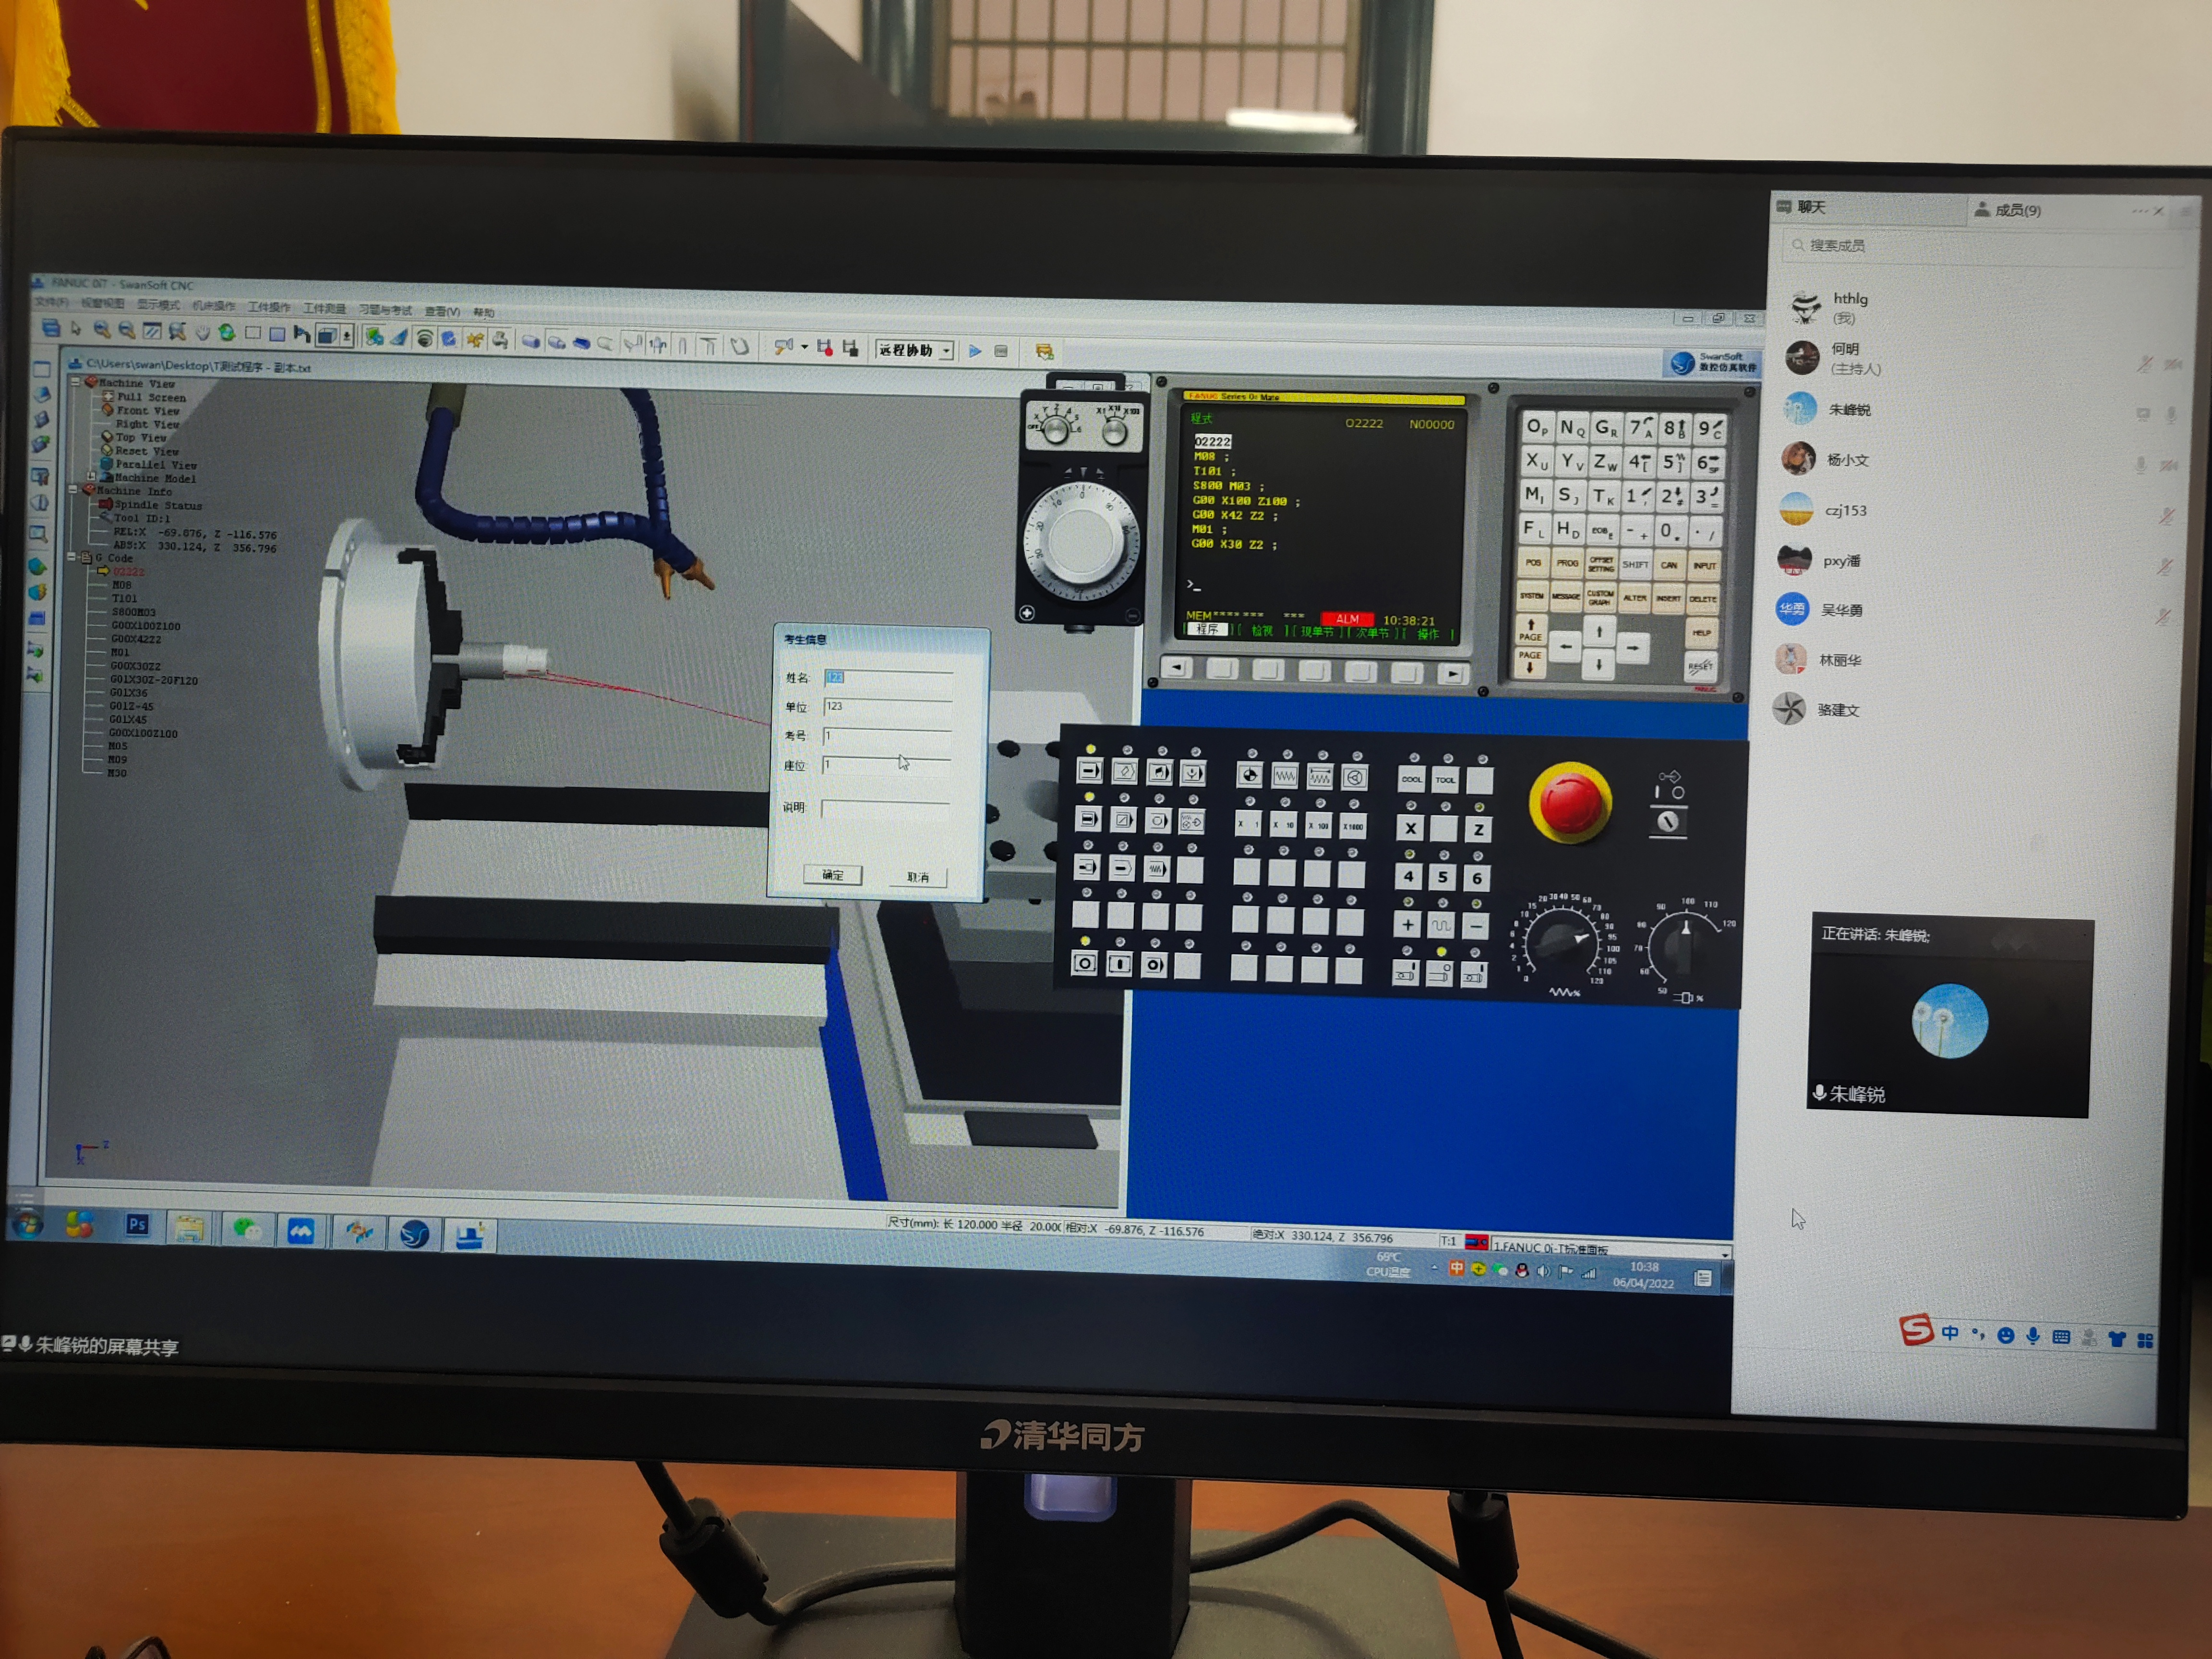Collapse the Machine View tree node
Screen dimensions: 2212x1659
click(75, 382)
